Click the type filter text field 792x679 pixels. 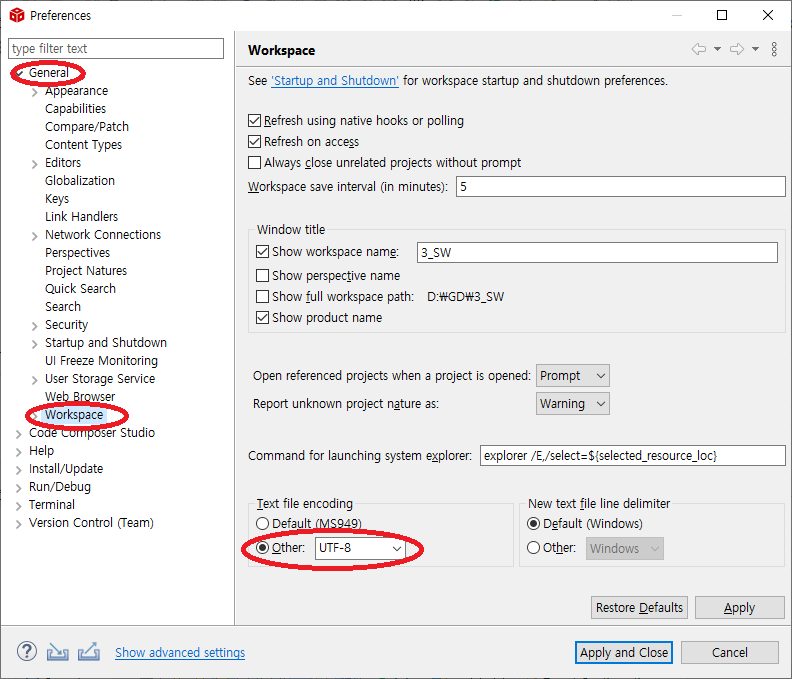(x=116, y=48)
